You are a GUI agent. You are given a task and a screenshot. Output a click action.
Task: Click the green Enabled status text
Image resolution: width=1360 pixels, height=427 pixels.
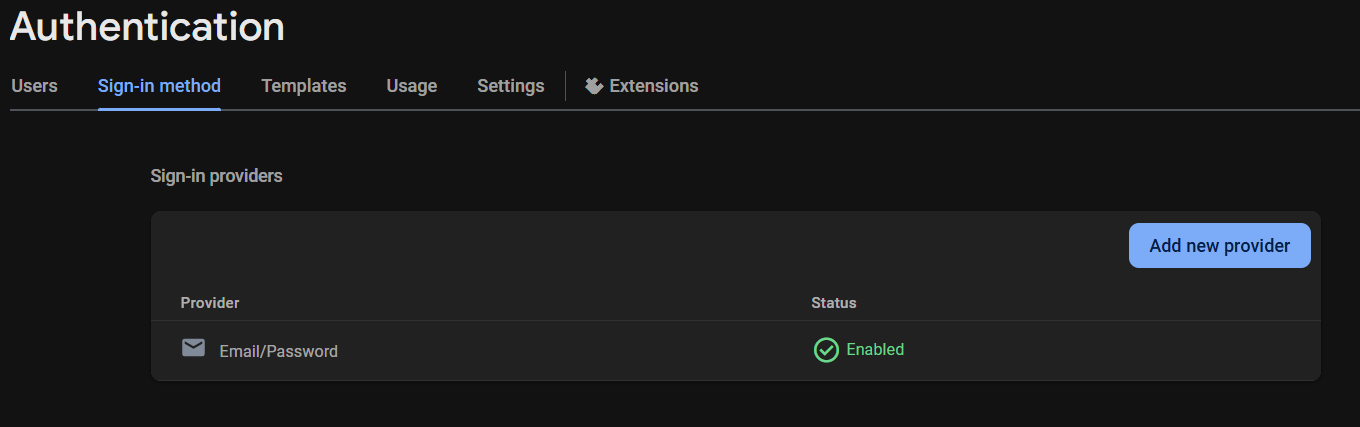point(875,349)
